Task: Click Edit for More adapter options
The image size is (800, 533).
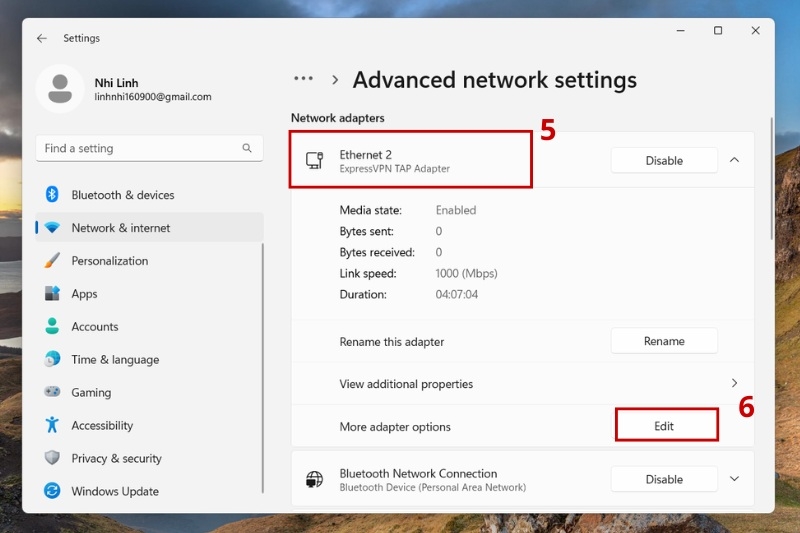Action: pyautogui.click(x=664, y=426)
